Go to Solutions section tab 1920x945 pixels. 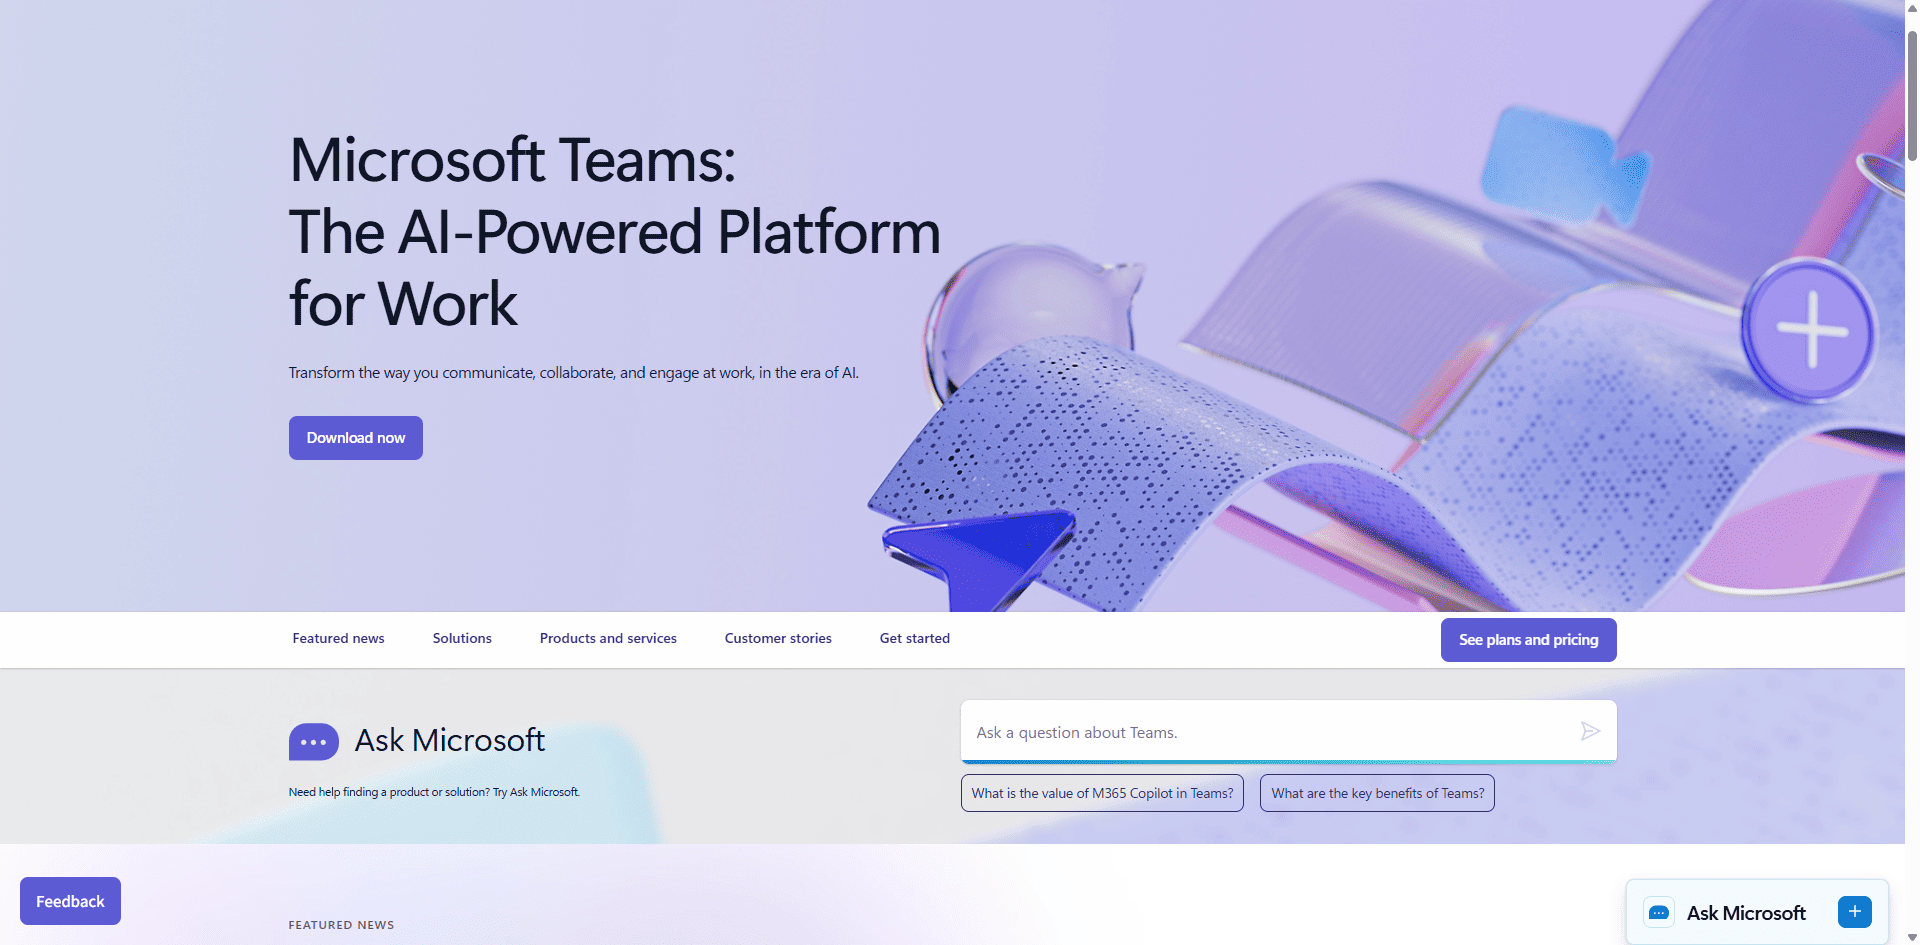pos(462,638)
